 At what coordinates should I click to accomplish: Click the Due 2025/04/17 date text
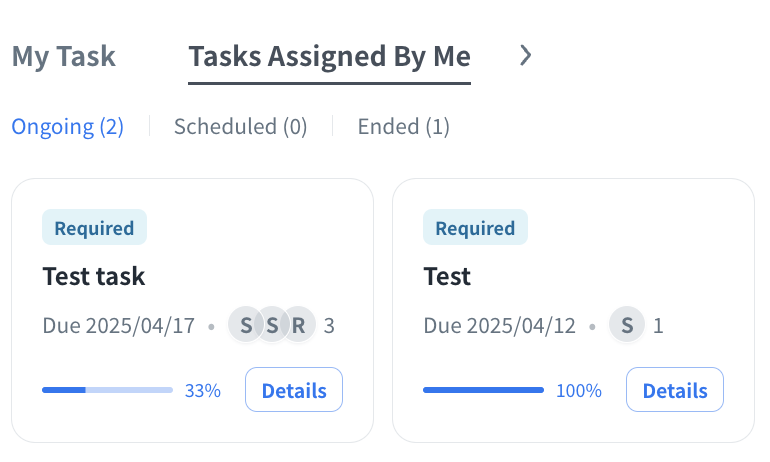click(119, 325)
